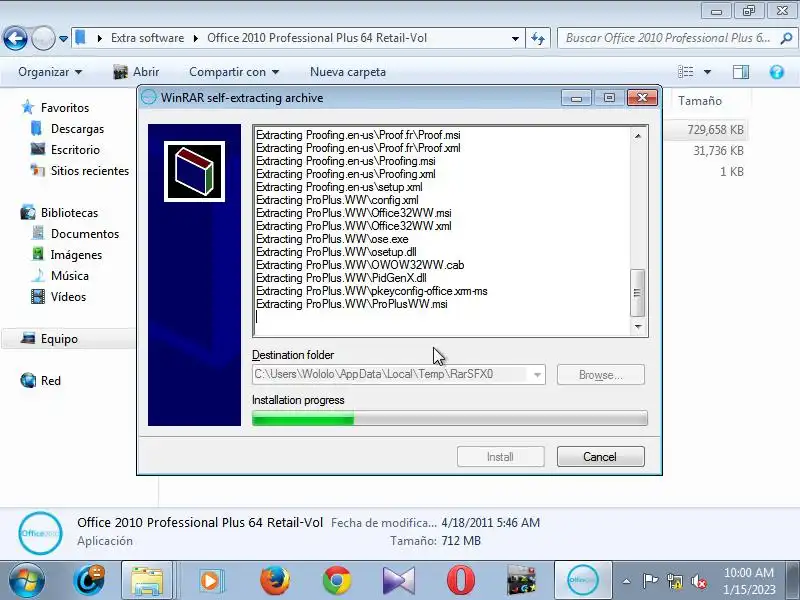Click the WinRAR archive box logo image
Screen dimensions: 800x600
pos(194,171)
